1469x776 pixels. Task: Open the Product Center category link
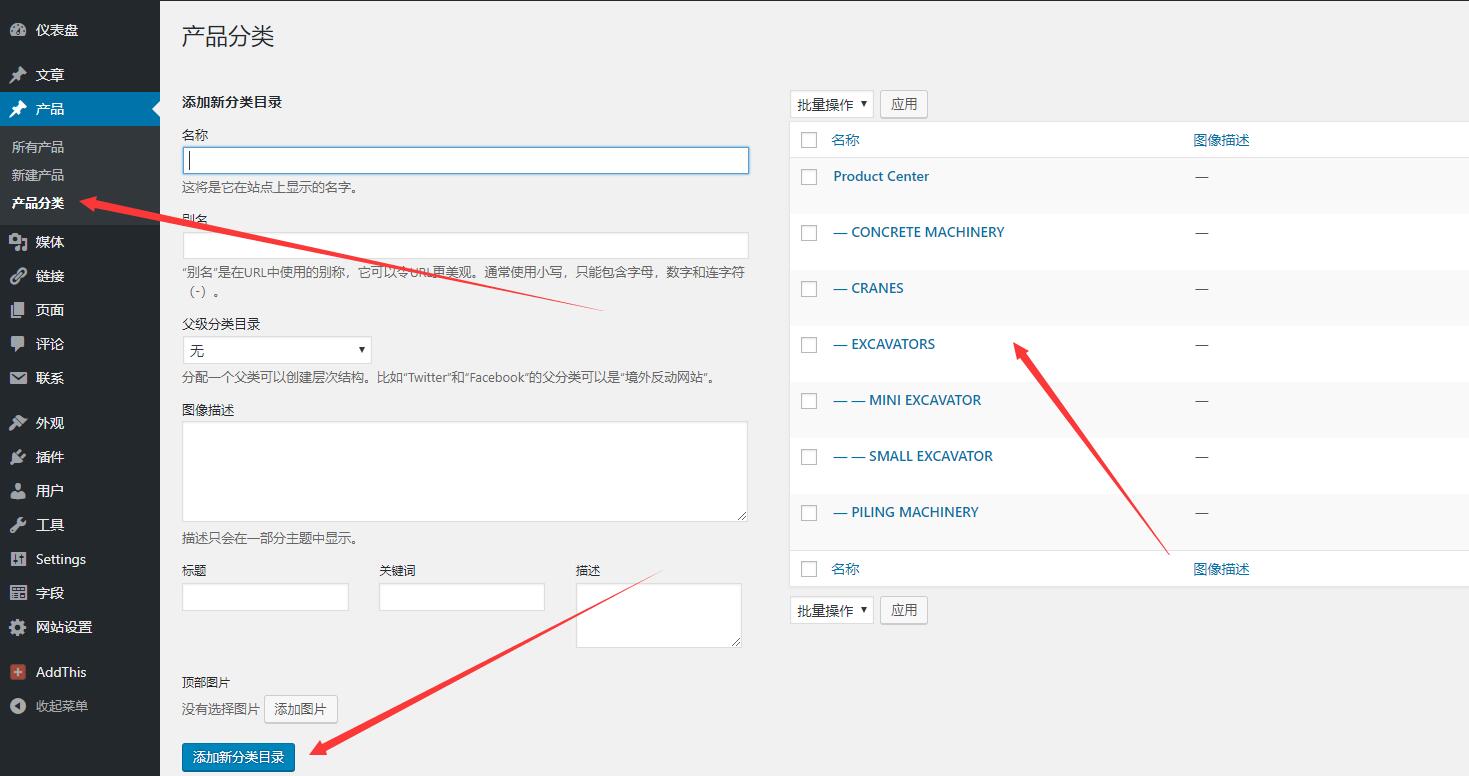pos(881,176)
